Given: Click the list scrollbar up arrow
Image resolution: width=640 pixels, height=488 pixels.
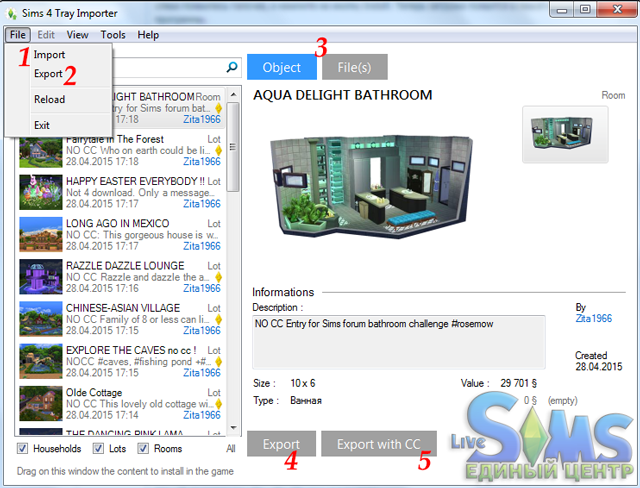Looking at the screenshot, I should coord(233,94).
